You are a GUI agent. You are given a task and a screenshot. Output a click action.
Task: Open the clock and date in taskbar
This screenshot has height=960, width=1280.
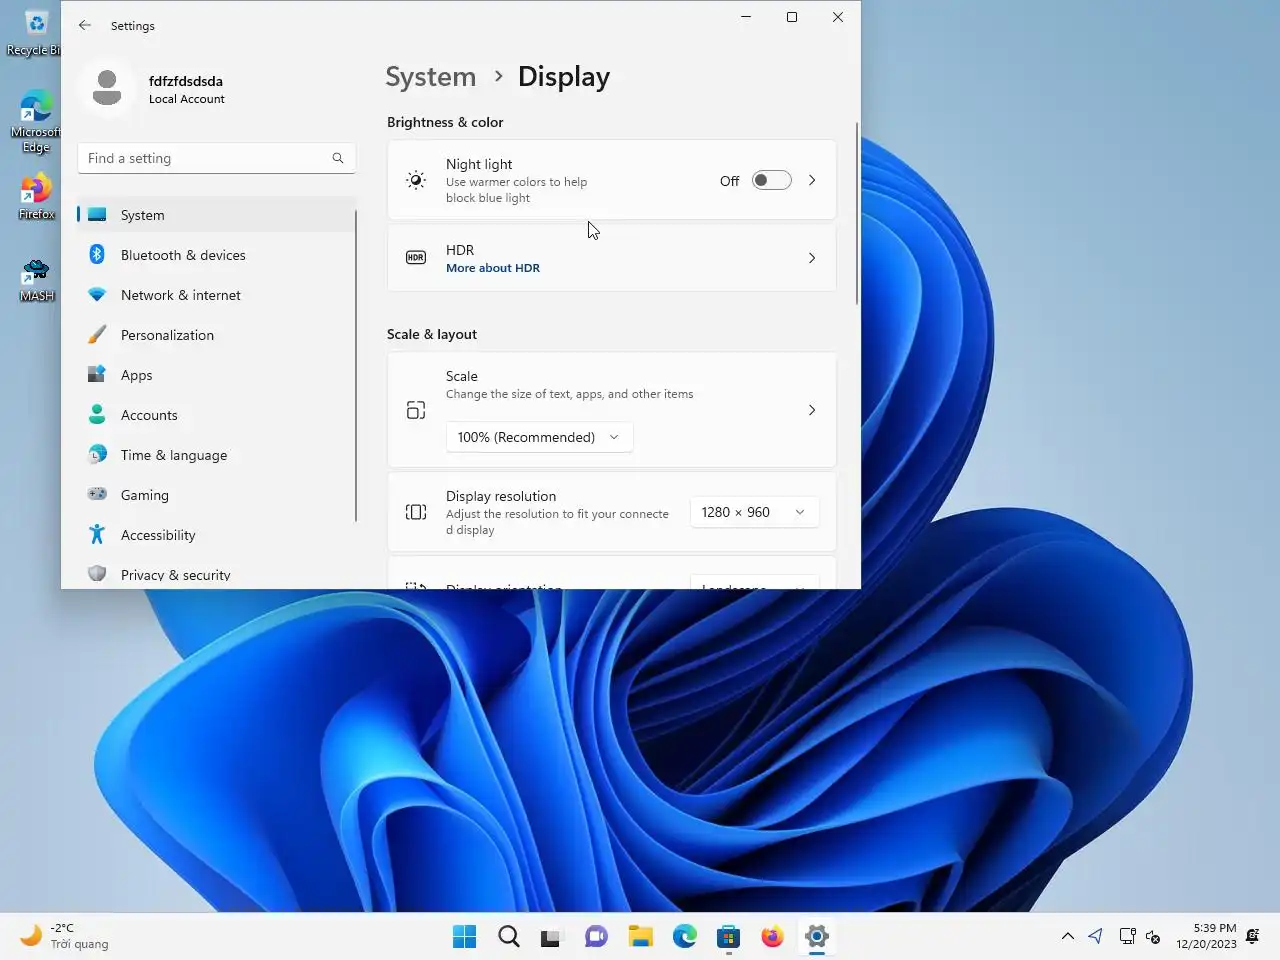[x=1206, y=936]
